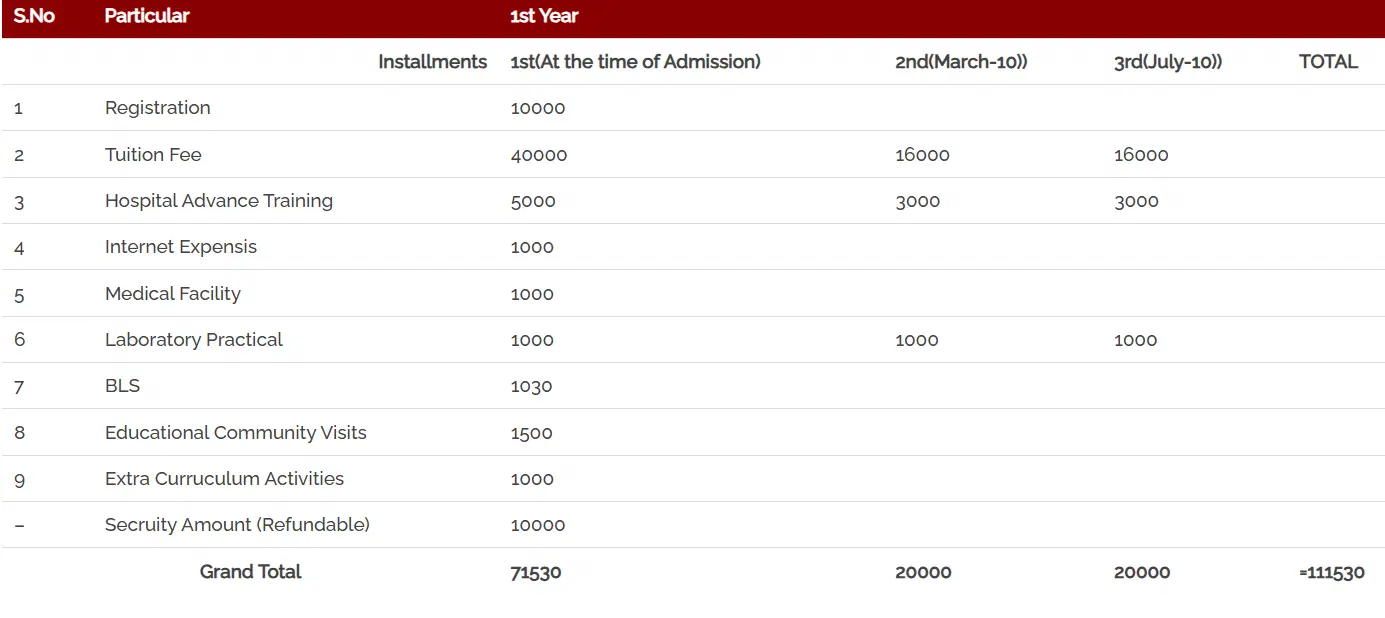Viewport: 1385px width, 618px height.
Task: Click the BLS amount 1030
Action: (x=531, y=386)
